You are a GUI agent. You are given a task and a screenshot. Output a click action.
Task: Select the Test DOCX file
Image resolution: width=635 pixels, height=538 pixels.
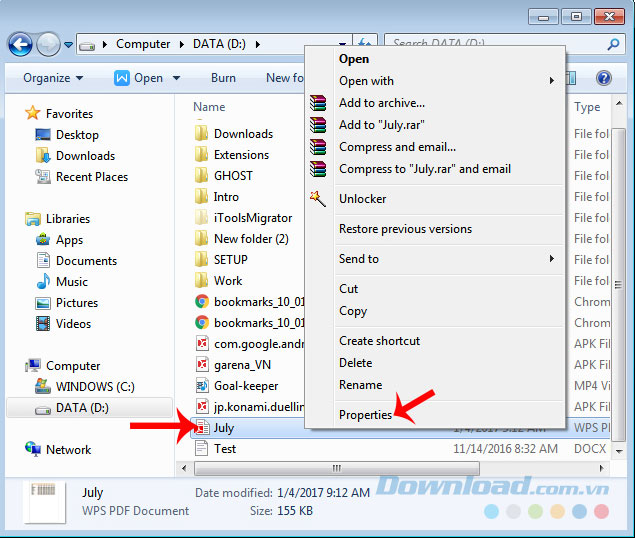click(225, 449)
